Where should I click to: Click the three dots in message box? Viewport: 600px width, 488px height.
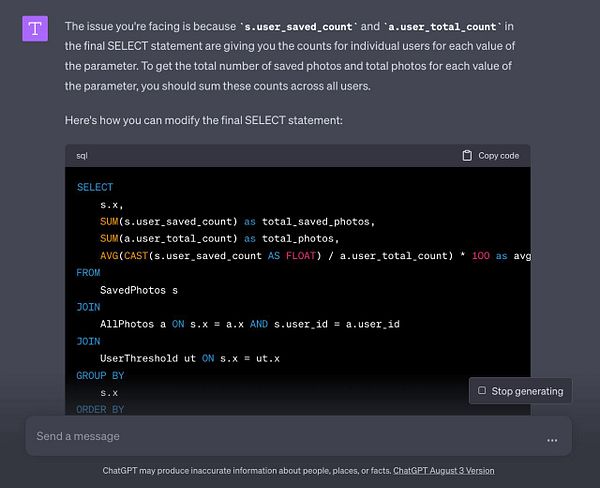click(x=552, y=440)
